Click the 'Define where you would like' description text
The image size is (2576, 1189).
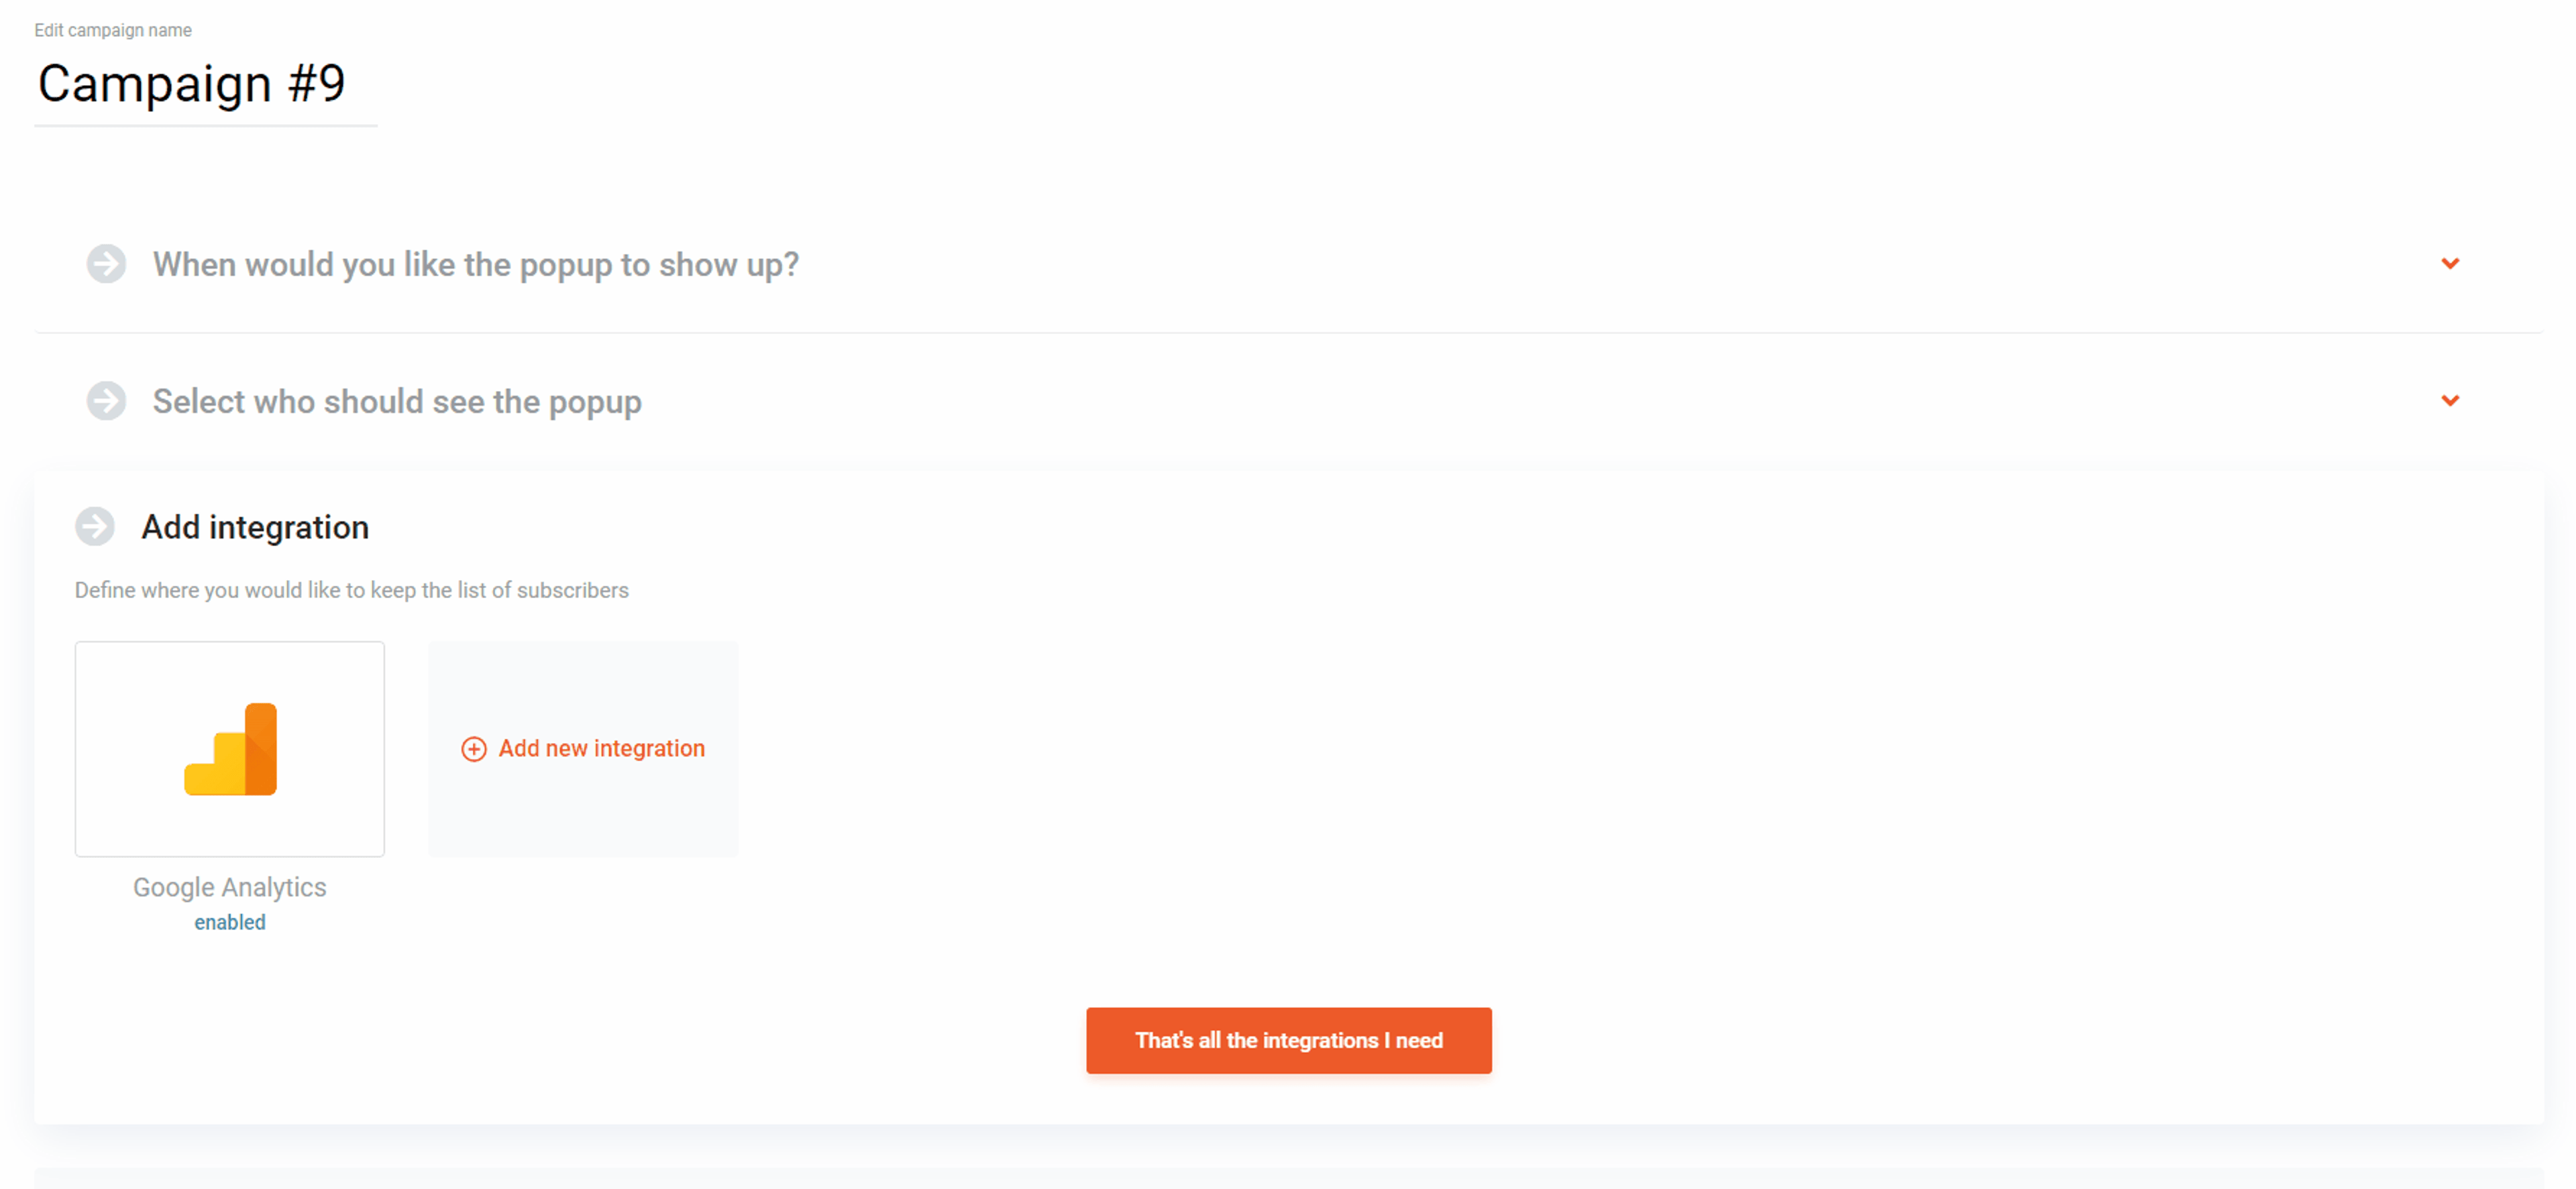(352, 590)
